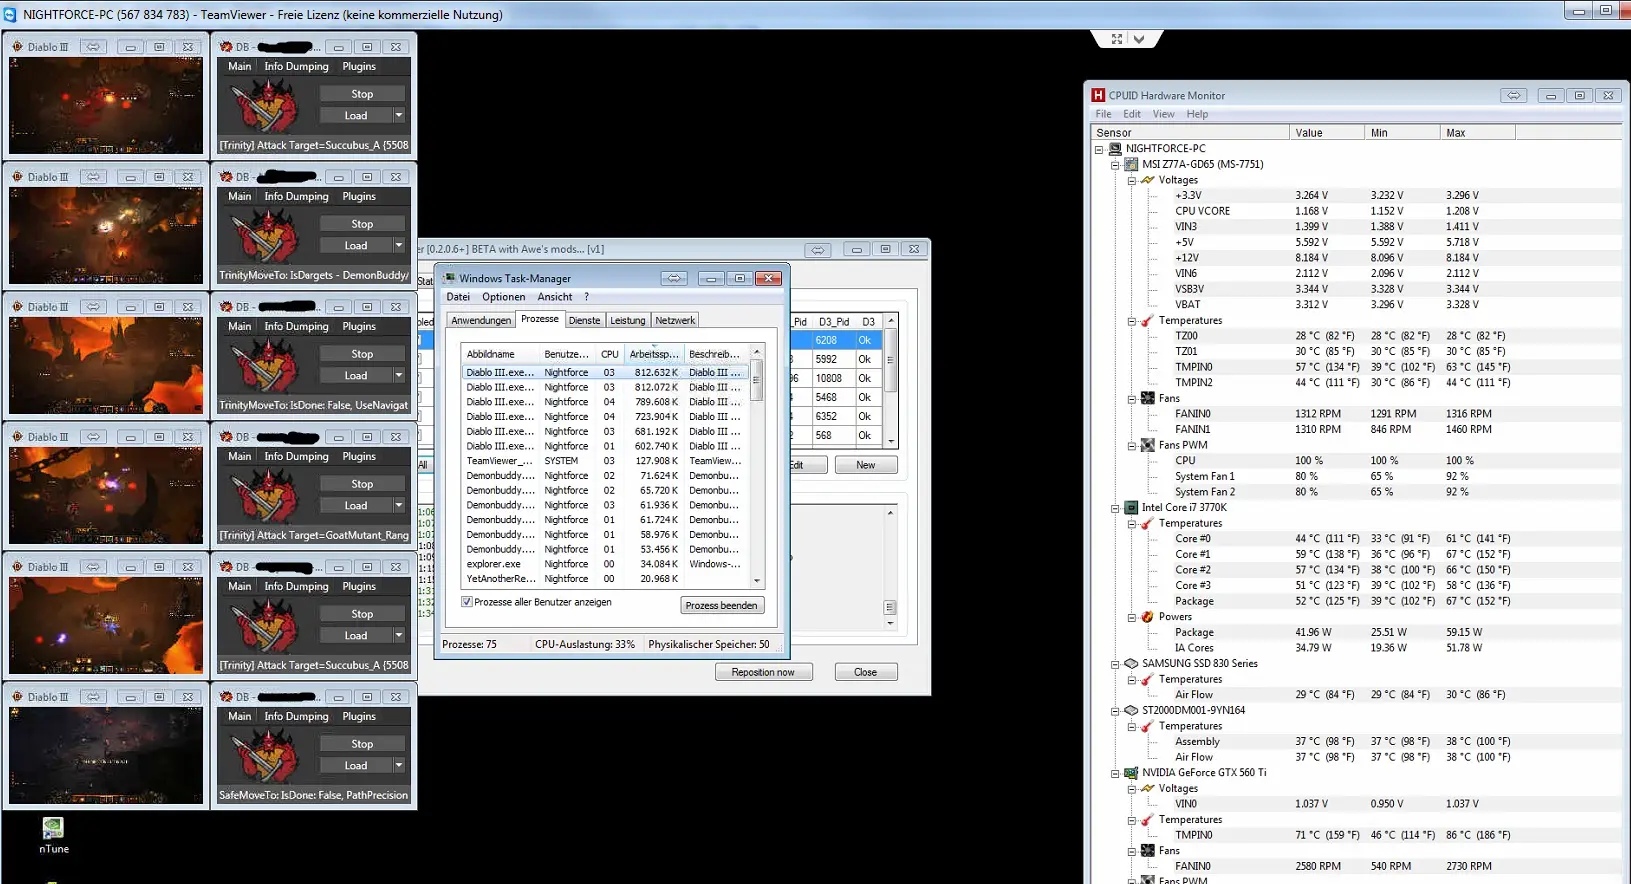Select the CPU VCORE sensor row
1631x884 pixels.
pyautogui.click(x=1357, y=211)
